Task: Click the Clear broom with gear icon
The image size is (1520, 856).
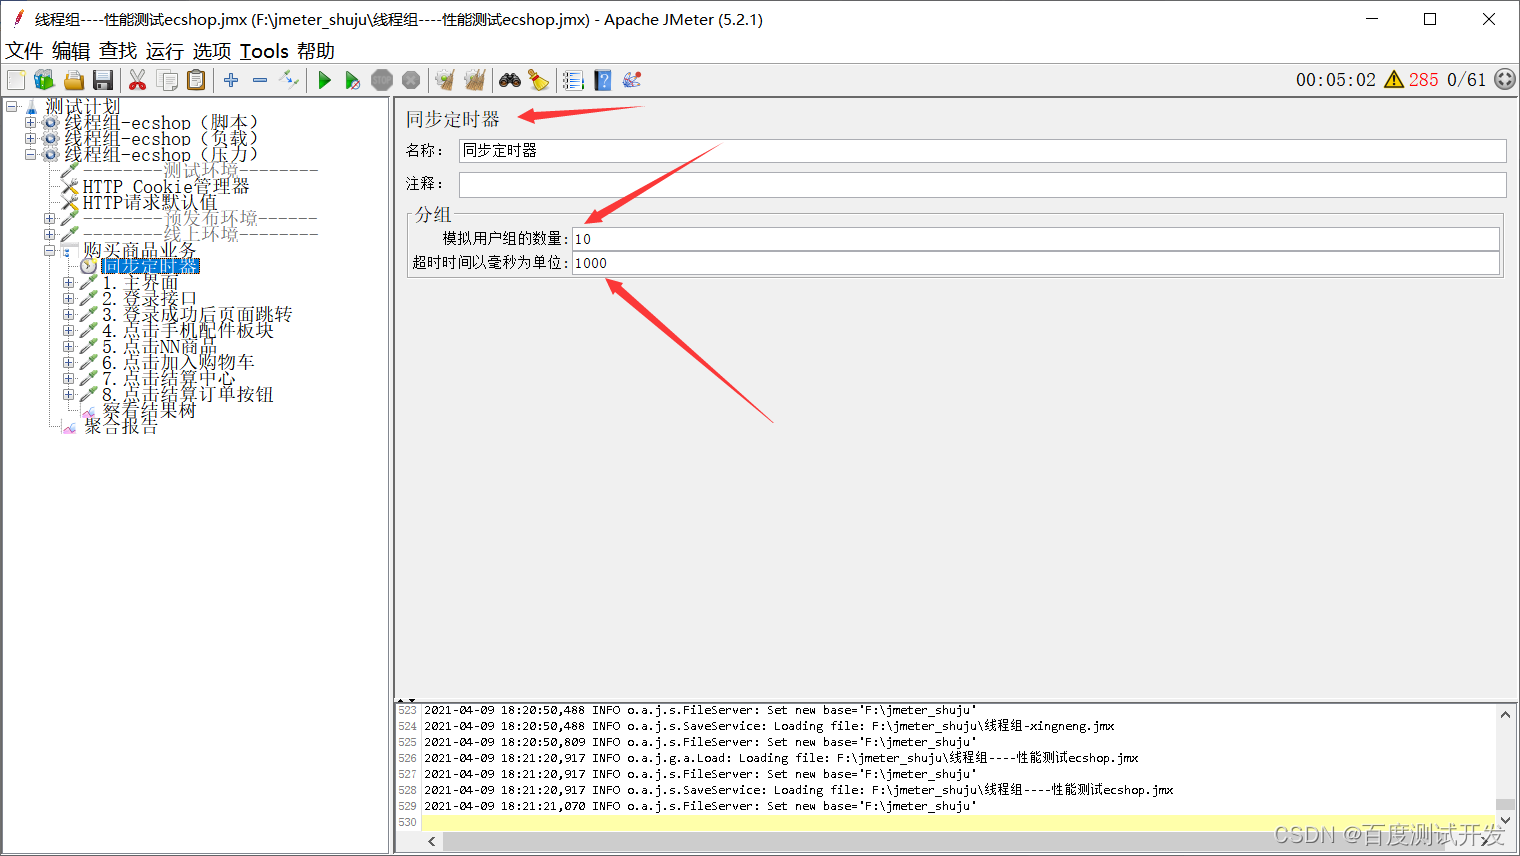Action: click(x=445, y=80)
